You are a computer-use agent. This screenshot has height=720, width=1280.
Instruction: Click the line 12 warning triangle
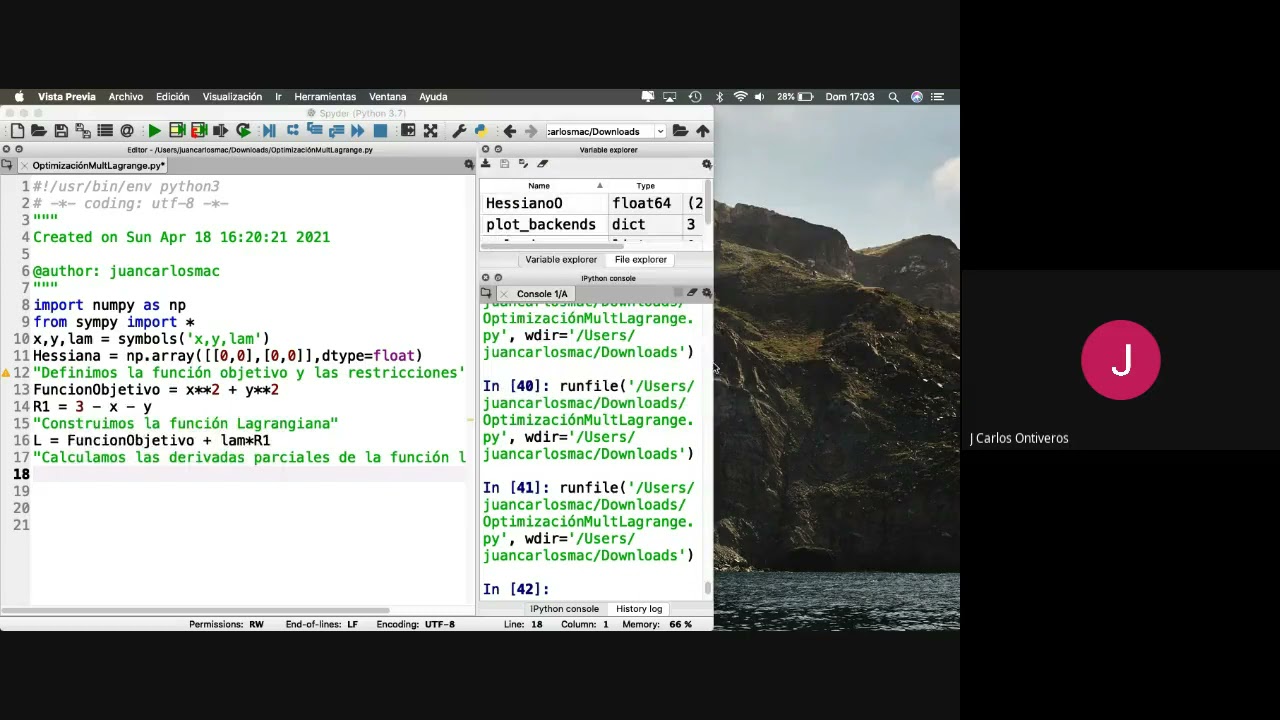click(6, 372)
